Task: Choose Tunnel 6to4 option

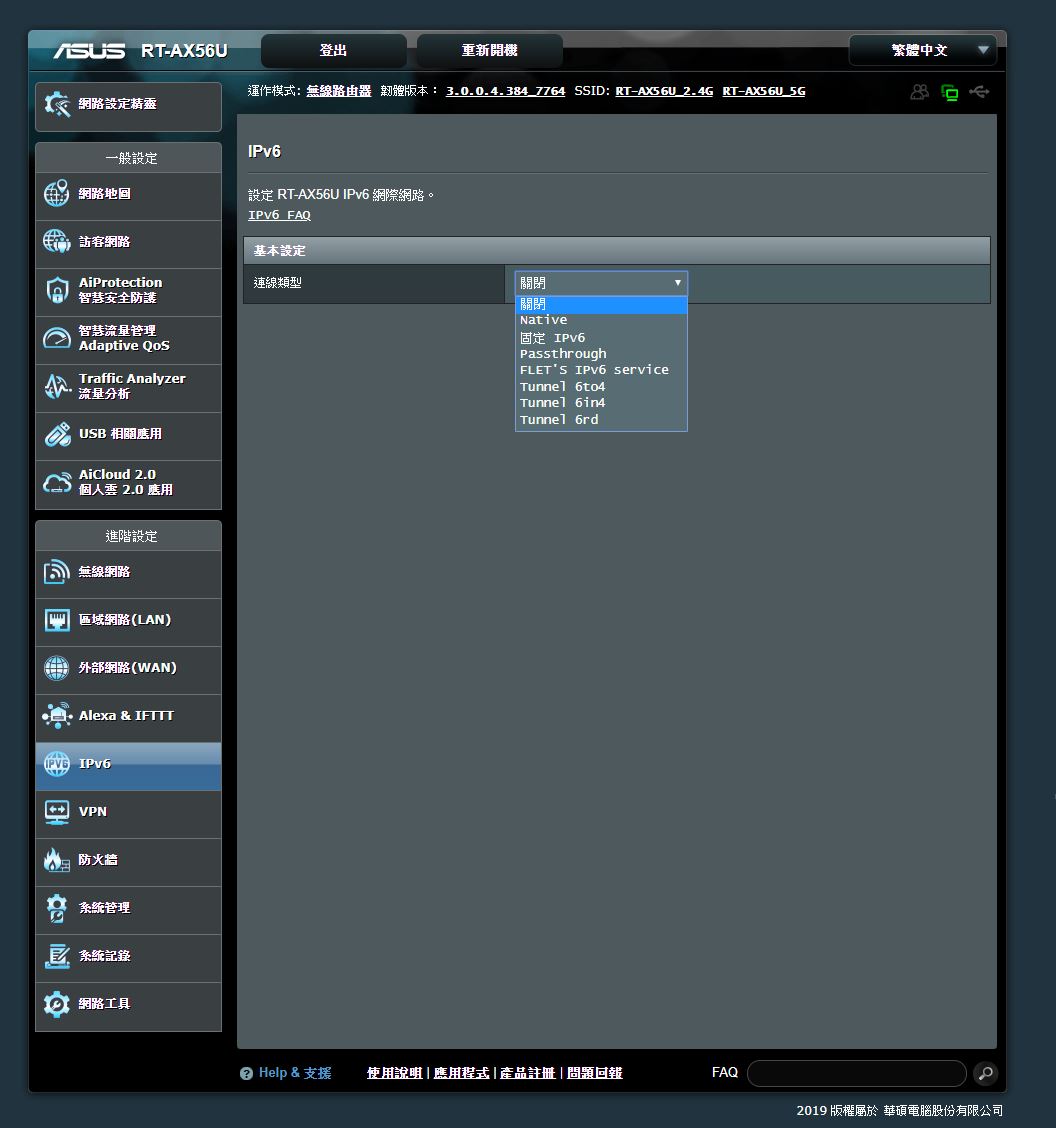Action: pos(601,386)
